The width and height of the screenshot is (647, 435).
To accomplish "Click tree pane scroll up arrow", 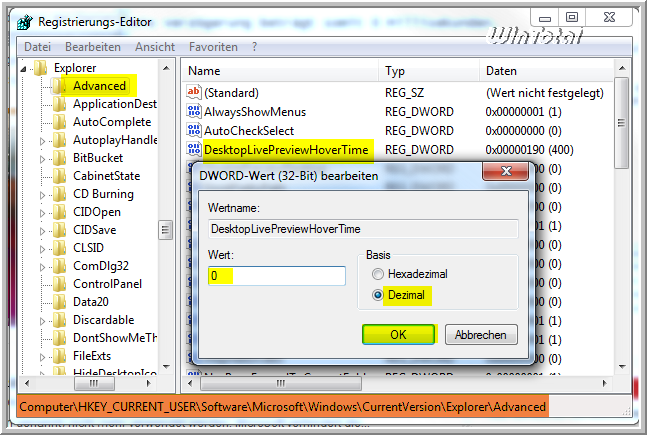I will pos(166,68).
